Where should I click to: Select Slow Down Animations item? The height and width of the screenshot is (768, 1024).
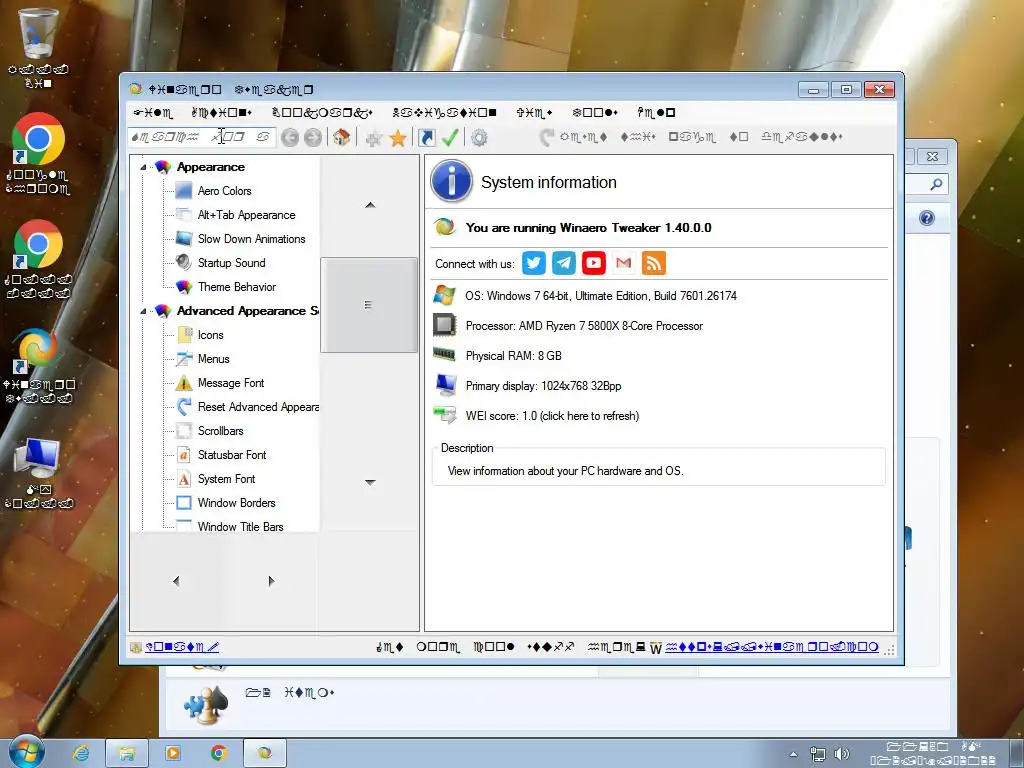tap(251, 239)
